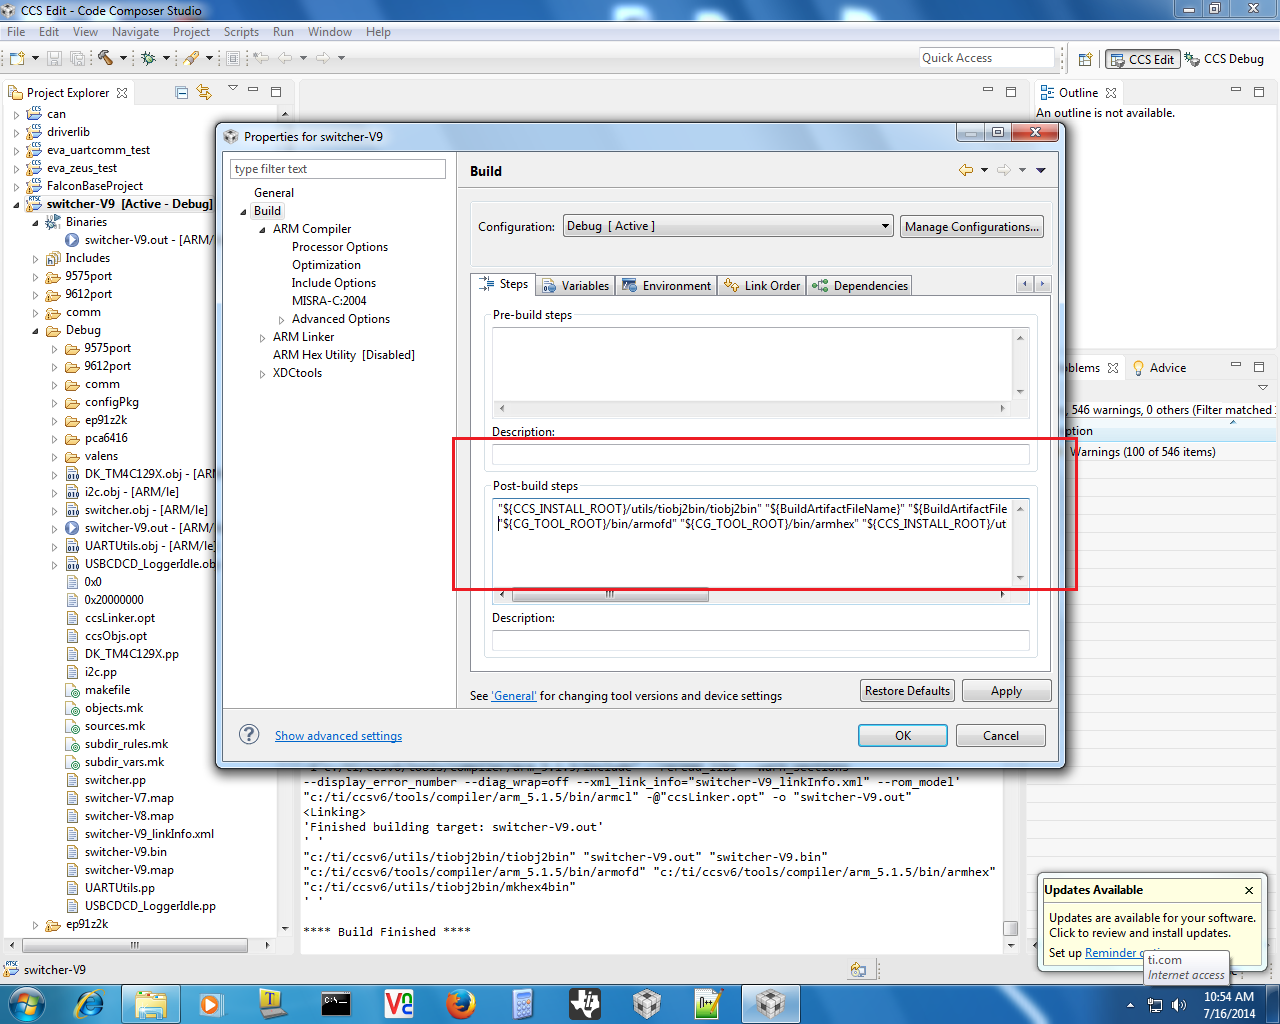Click the Restore Defaults button

[x=907, y=691]
